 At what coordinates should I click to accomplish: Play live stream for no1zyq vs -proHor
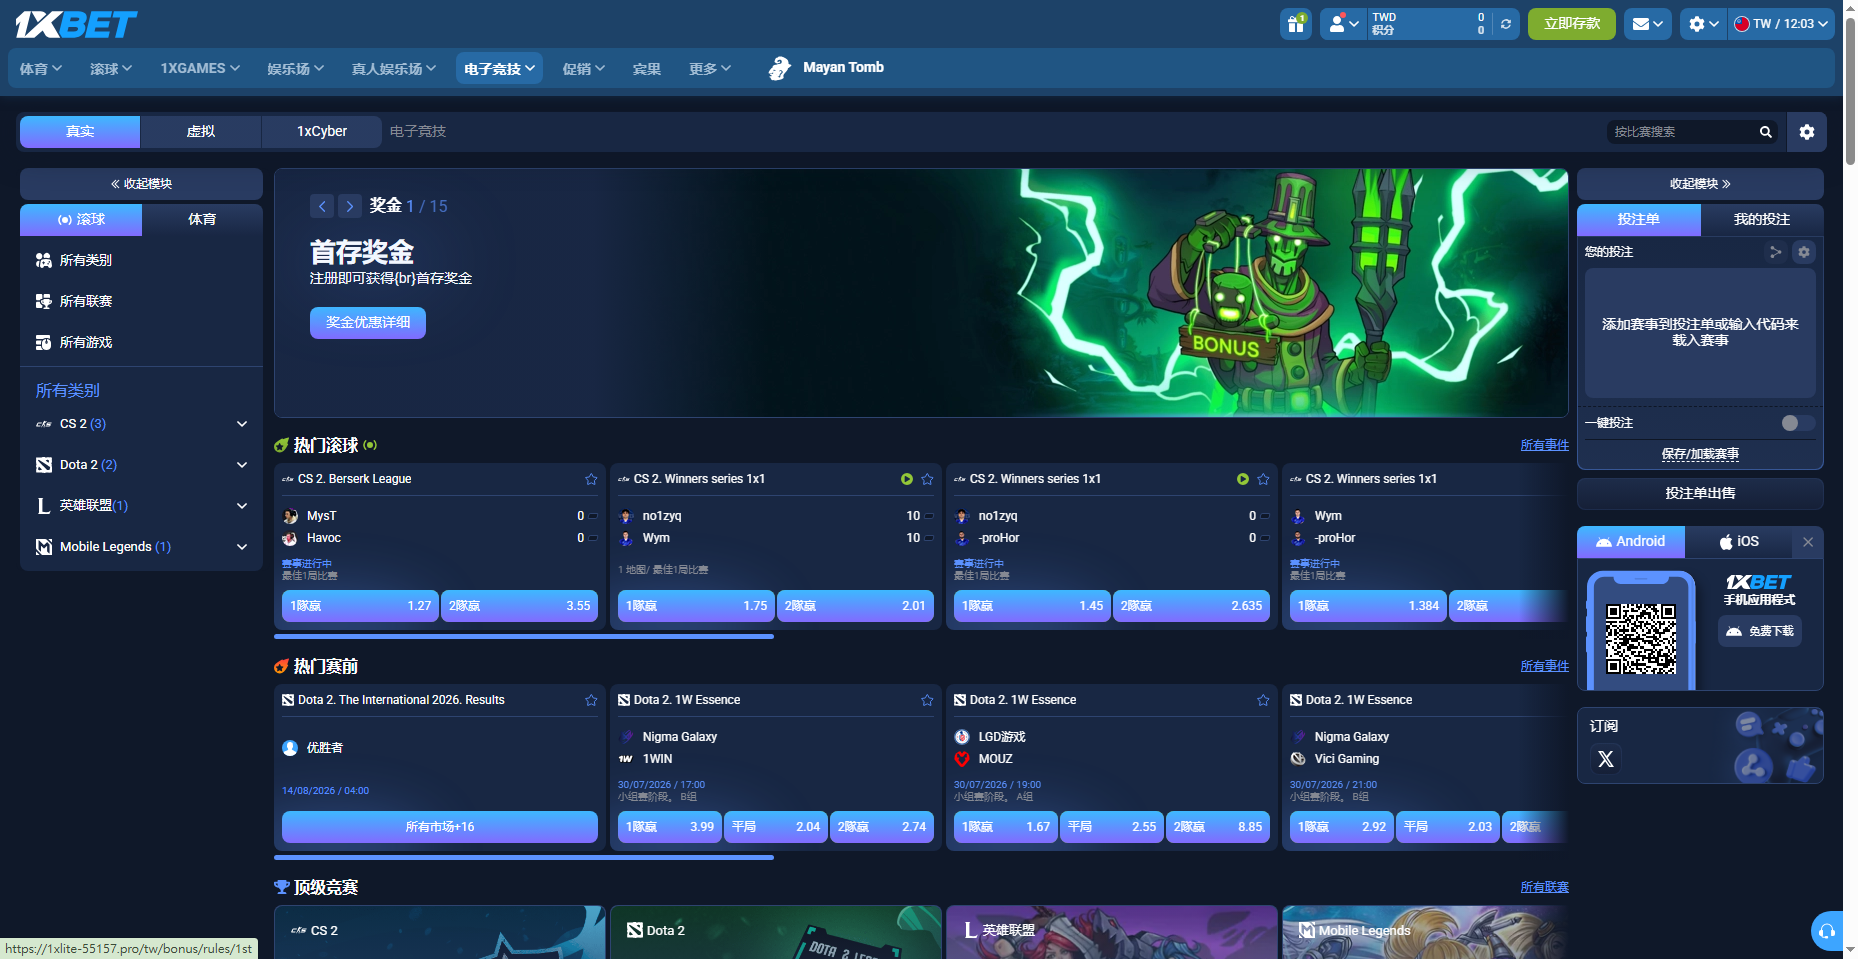coord(1242,479)
